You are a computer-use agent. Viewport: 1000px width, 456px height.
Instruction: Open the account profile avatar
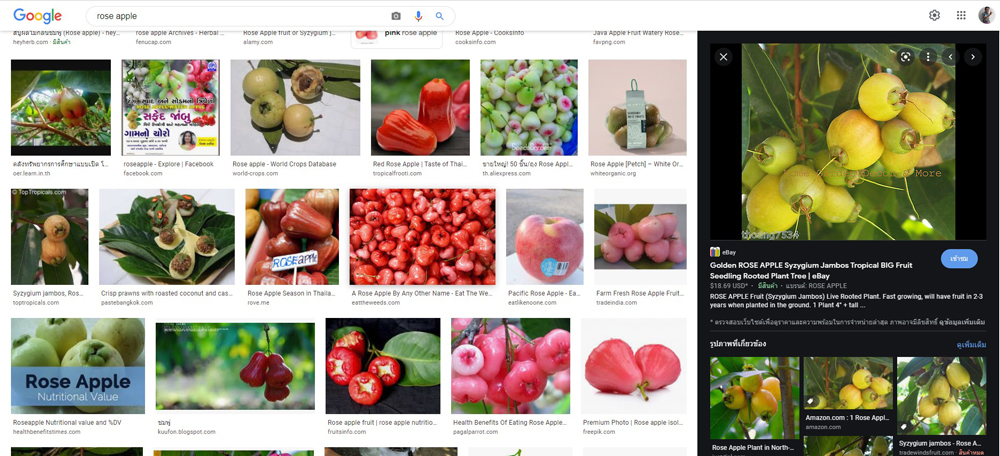pos(986,15)
